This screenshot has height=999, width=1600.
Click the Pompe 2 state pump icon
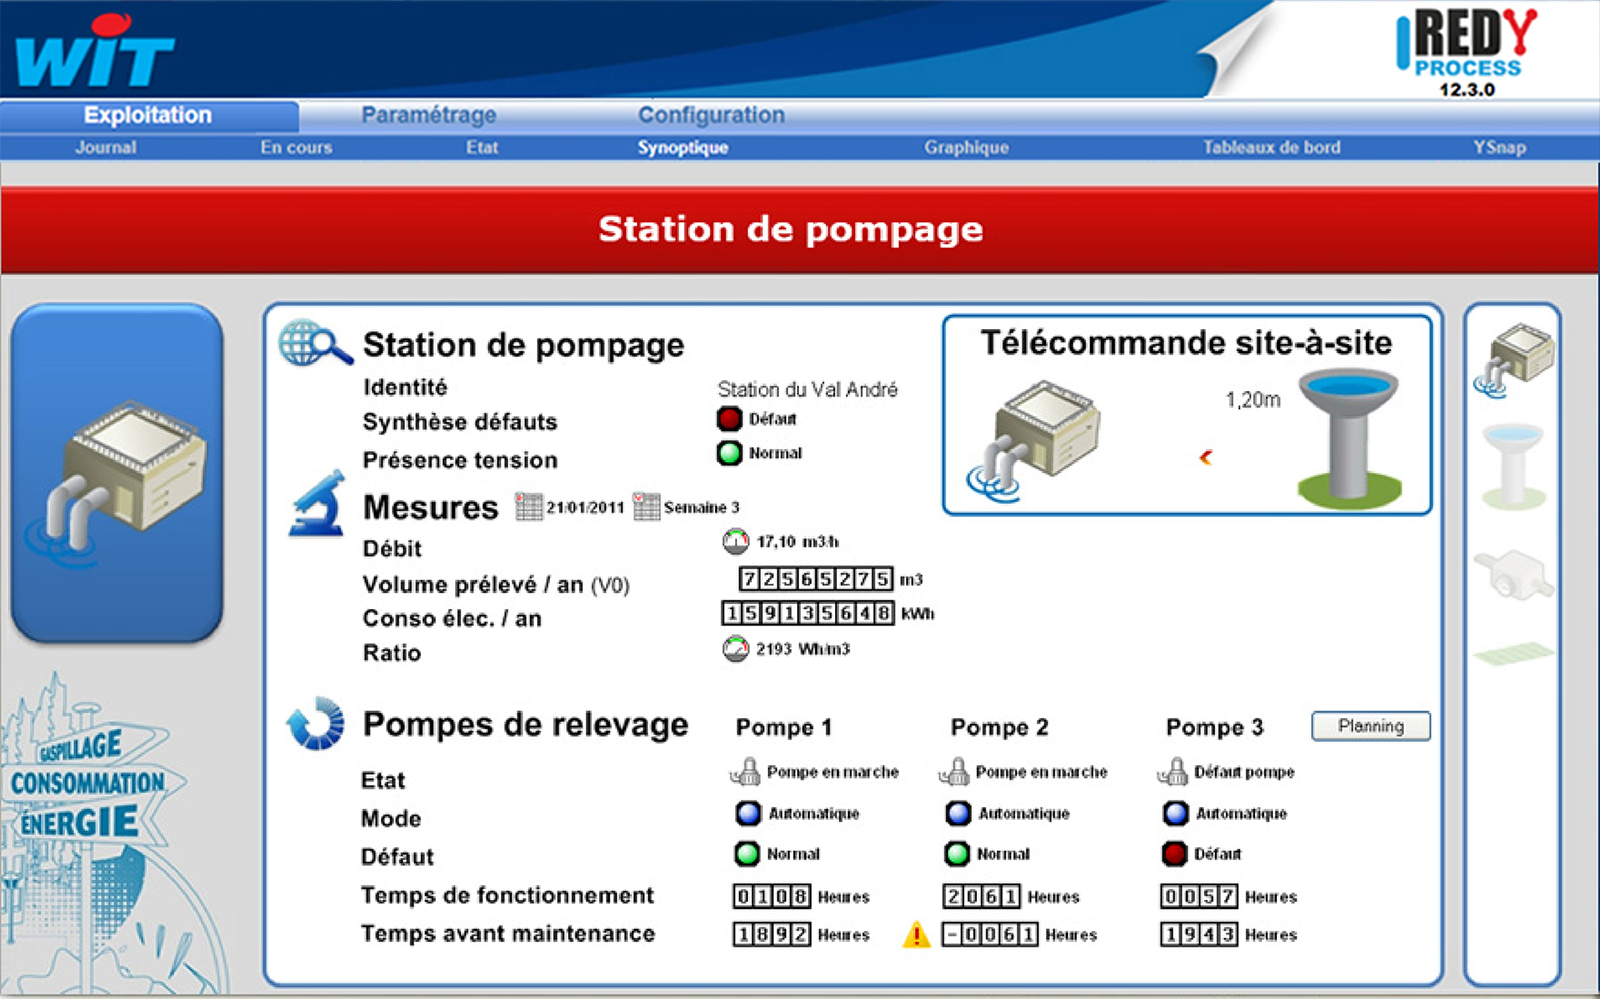pos(954,772)
